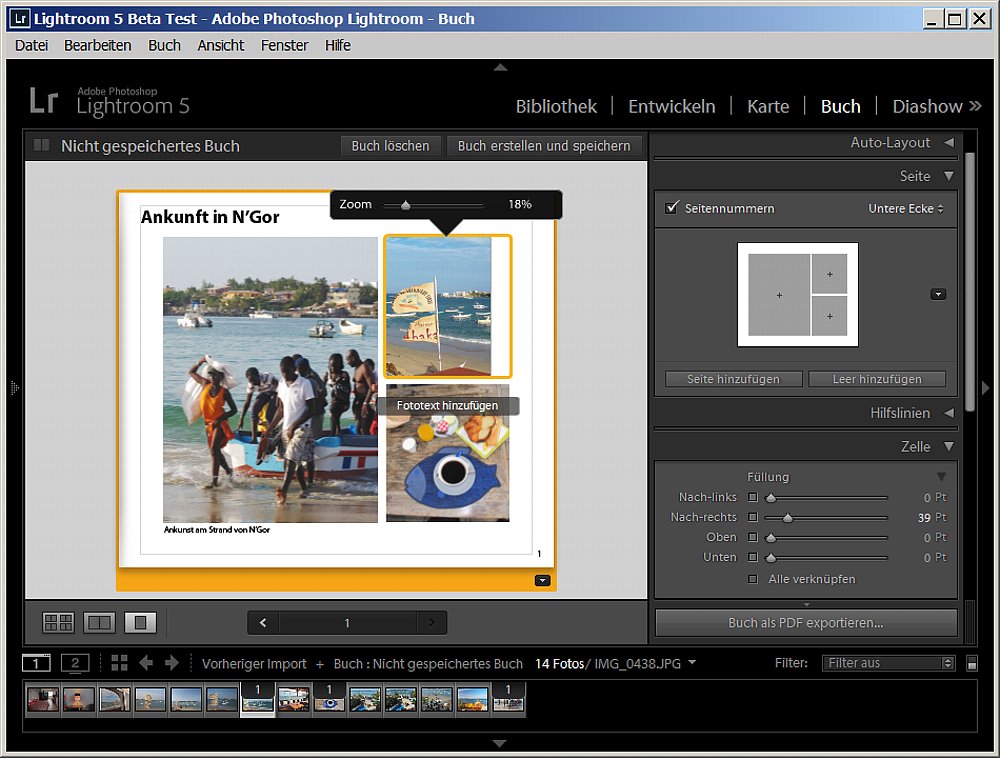Toggle Alle verknüpfen padding checkbox

coord(753,579)
